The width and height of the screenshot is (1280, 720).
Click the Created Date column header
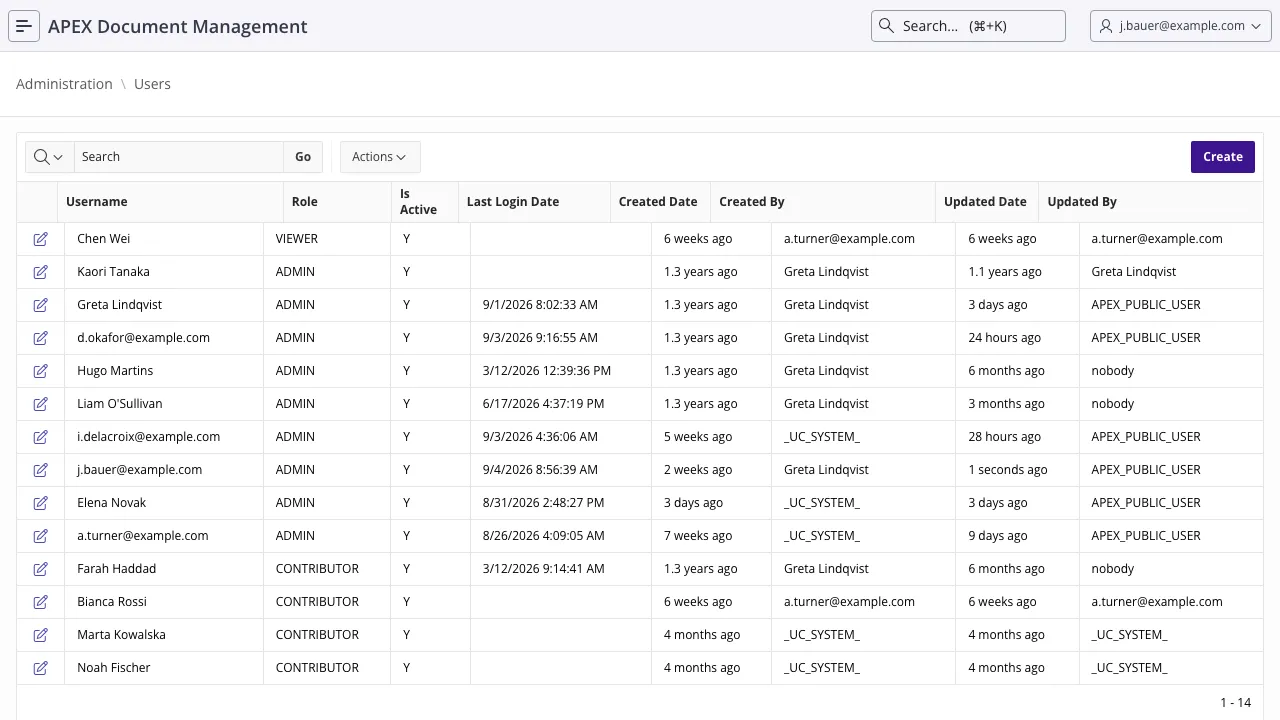click(658, 202)
